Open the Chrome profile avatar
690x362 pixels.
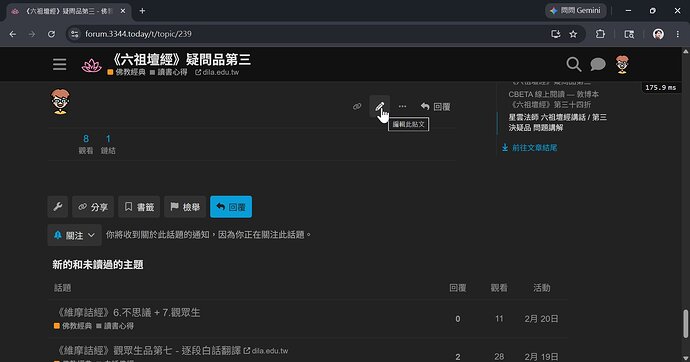[x=658, y=34]
